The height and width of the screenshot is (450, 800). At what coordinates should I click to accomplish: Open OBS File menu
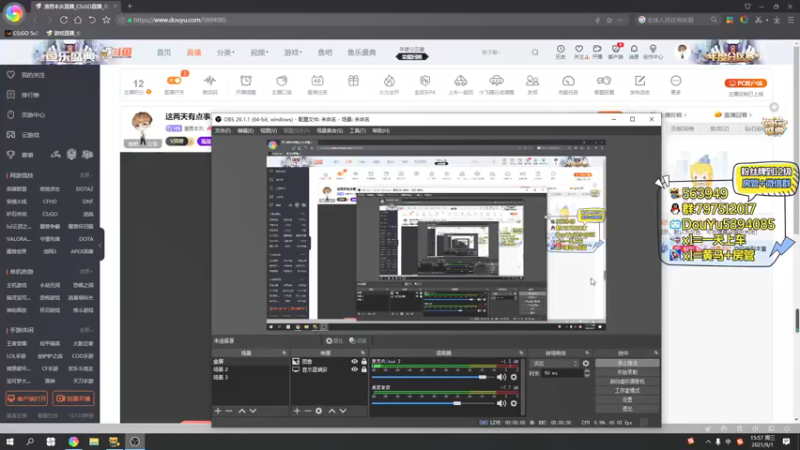coord(222,131)
